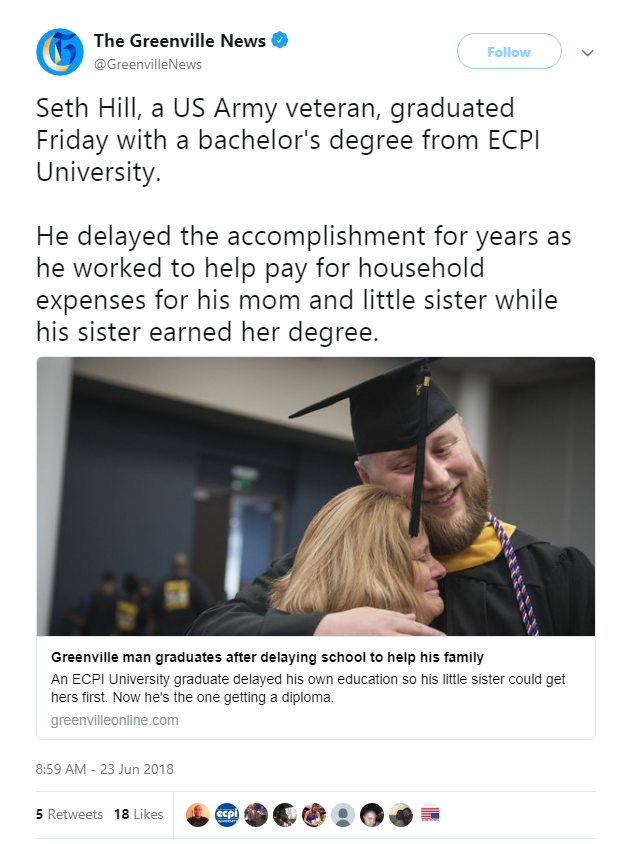Click the first liker avatar with orange background

coord(198,815)
